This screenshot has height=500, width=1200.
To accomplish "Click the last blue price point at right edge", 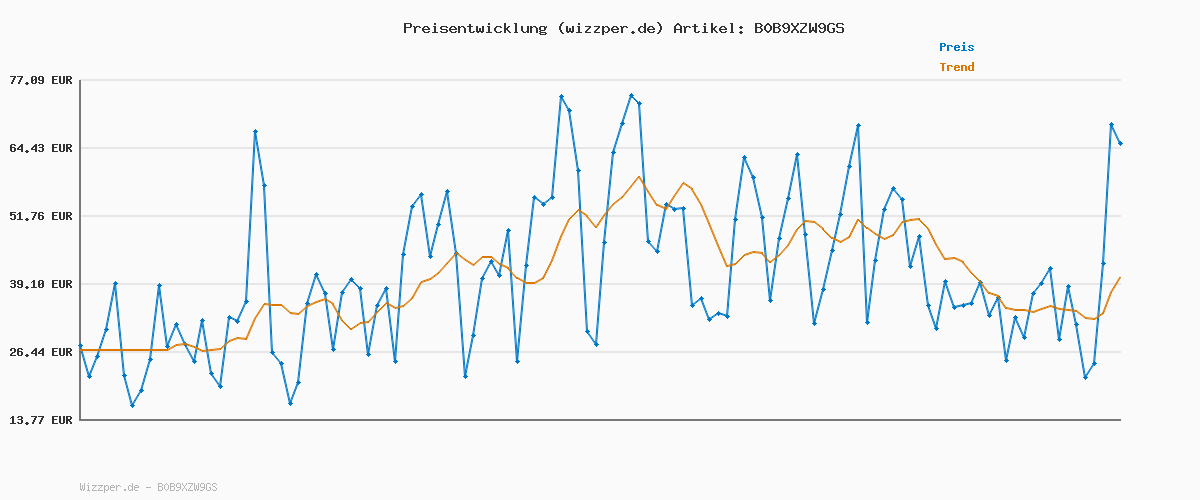I will click(1120, 144).
